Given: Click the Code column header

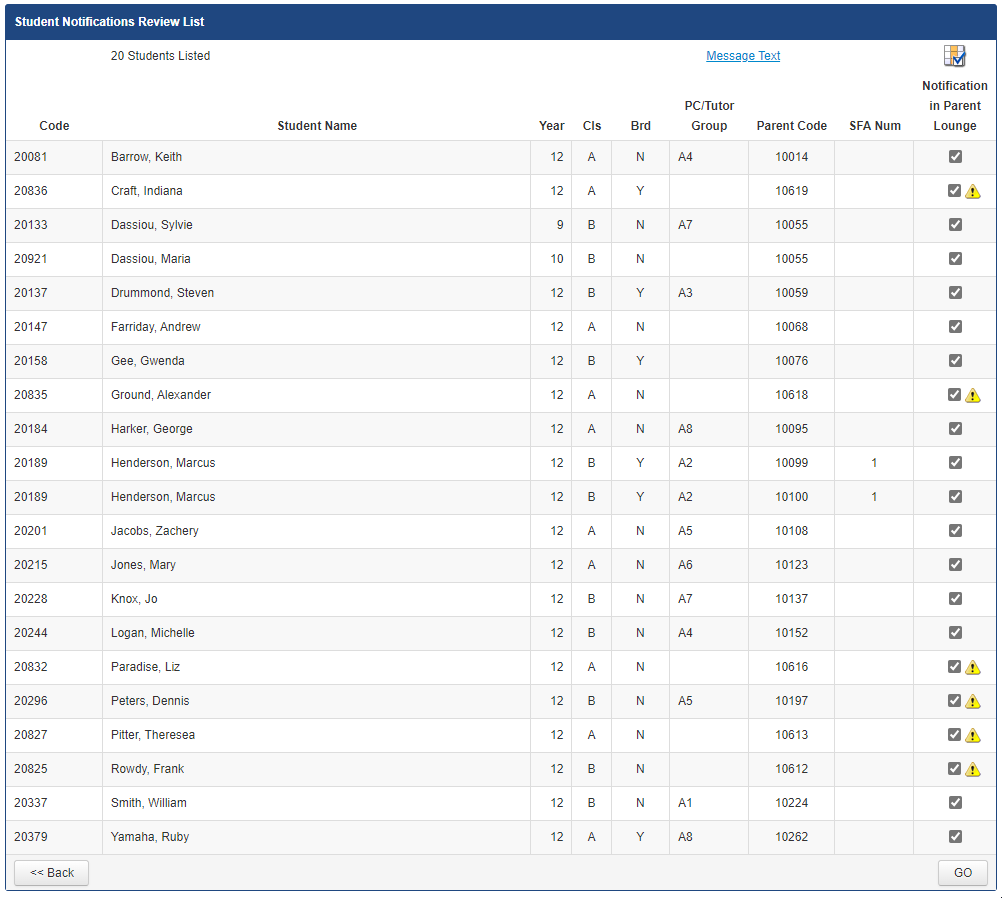Looking at the screenshot, I should click(x=54, y=126).
